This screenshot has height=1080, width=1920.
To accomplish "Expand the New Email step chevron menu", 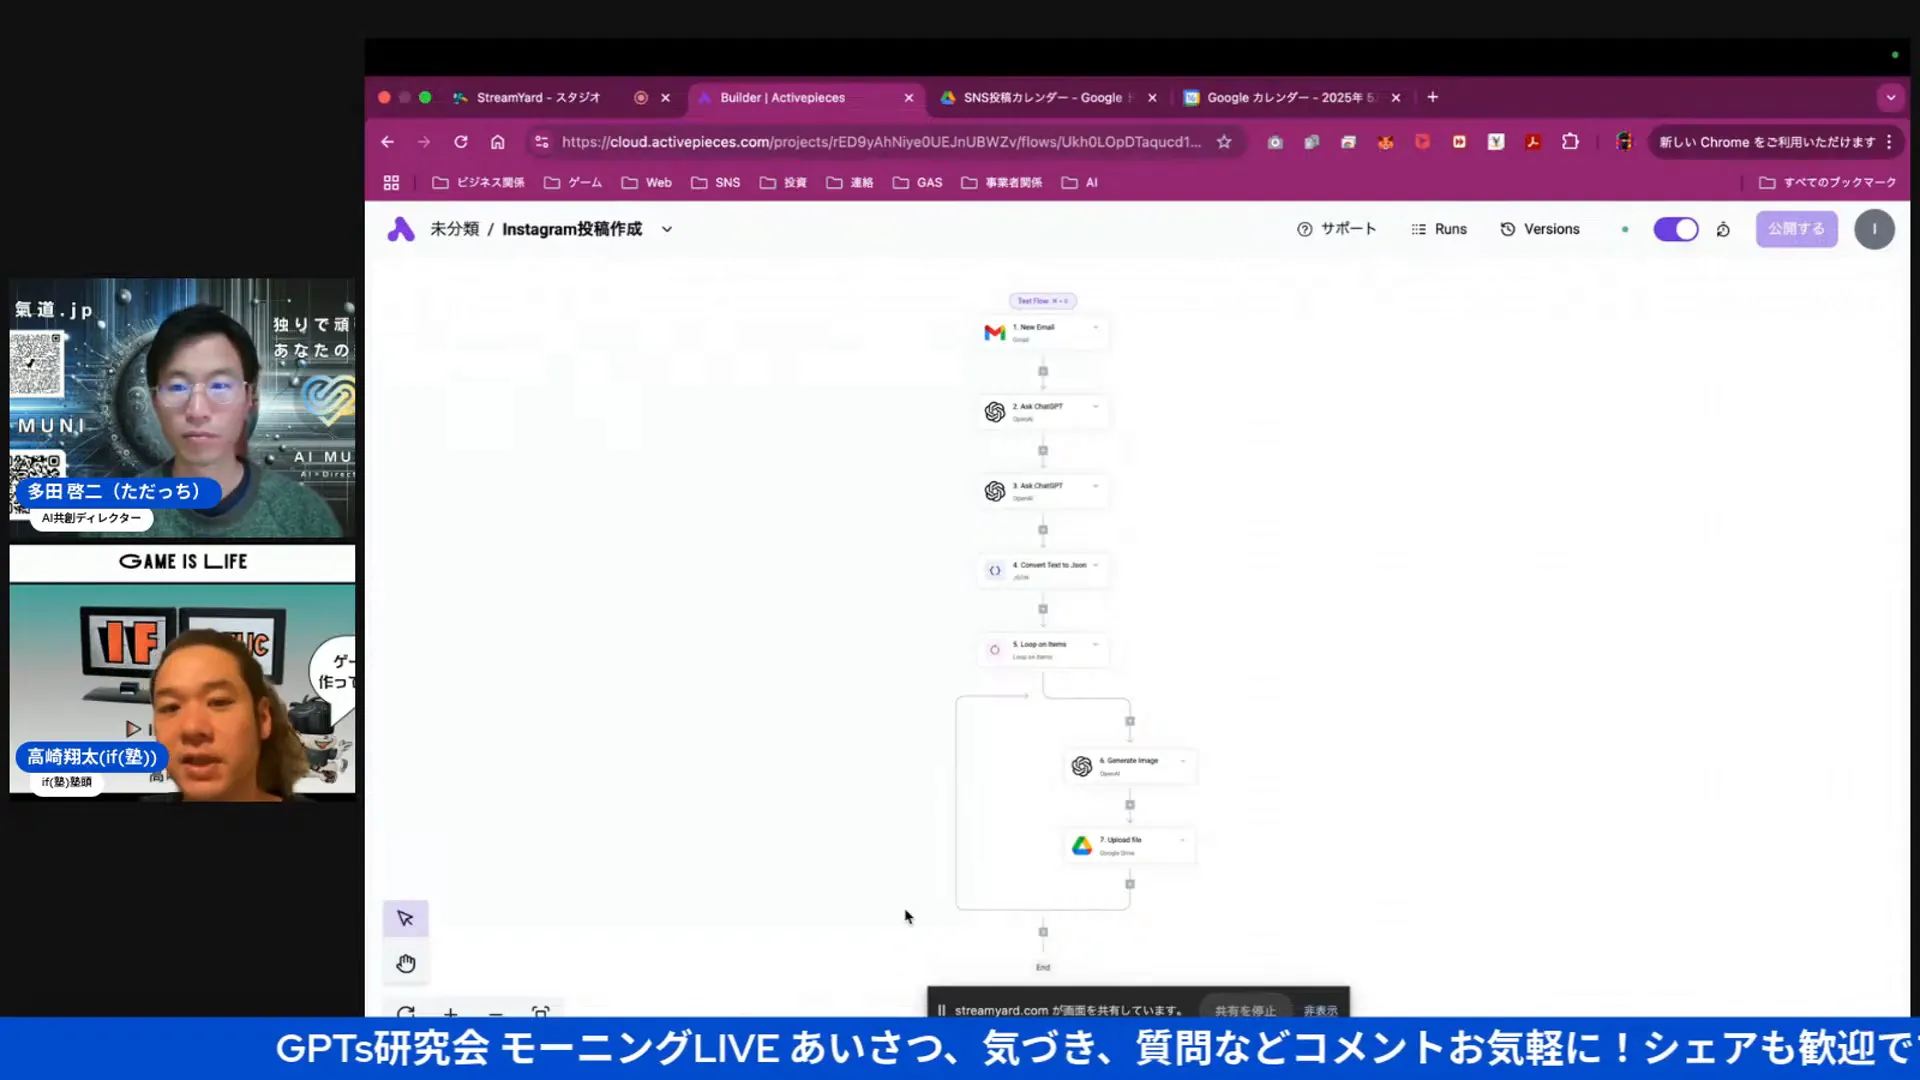I will pyautogui.click(x=1096, y=327).
